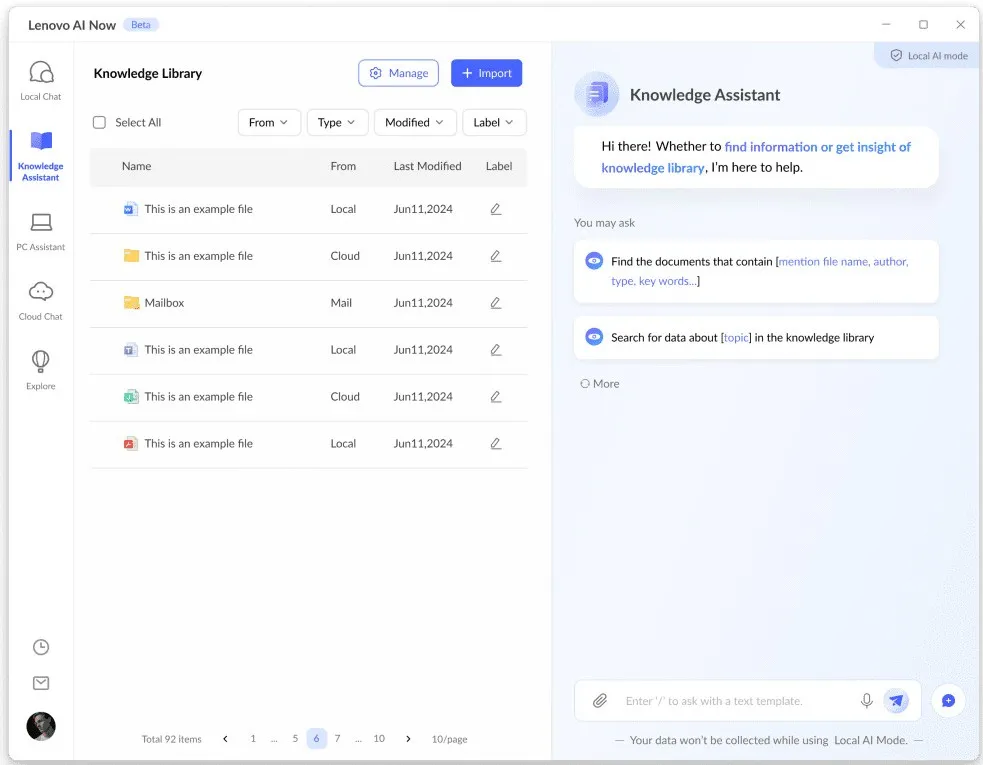Click the Mailbox row's Jun11,2024 date

pos(423,303)
